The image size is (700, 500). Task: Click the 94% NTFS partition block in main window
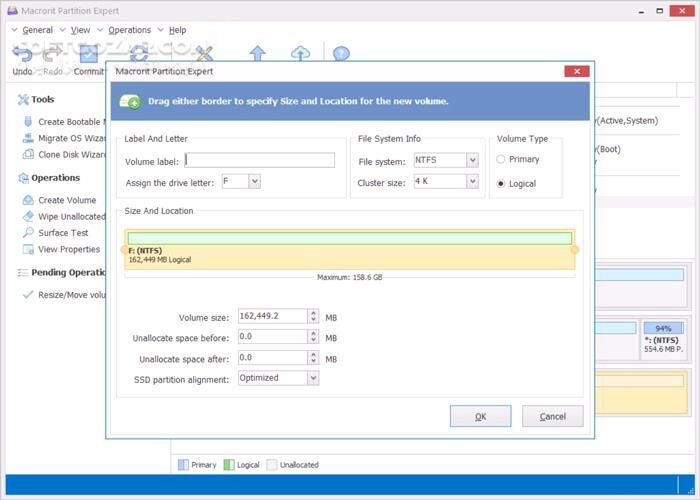(x=663, y=338)
